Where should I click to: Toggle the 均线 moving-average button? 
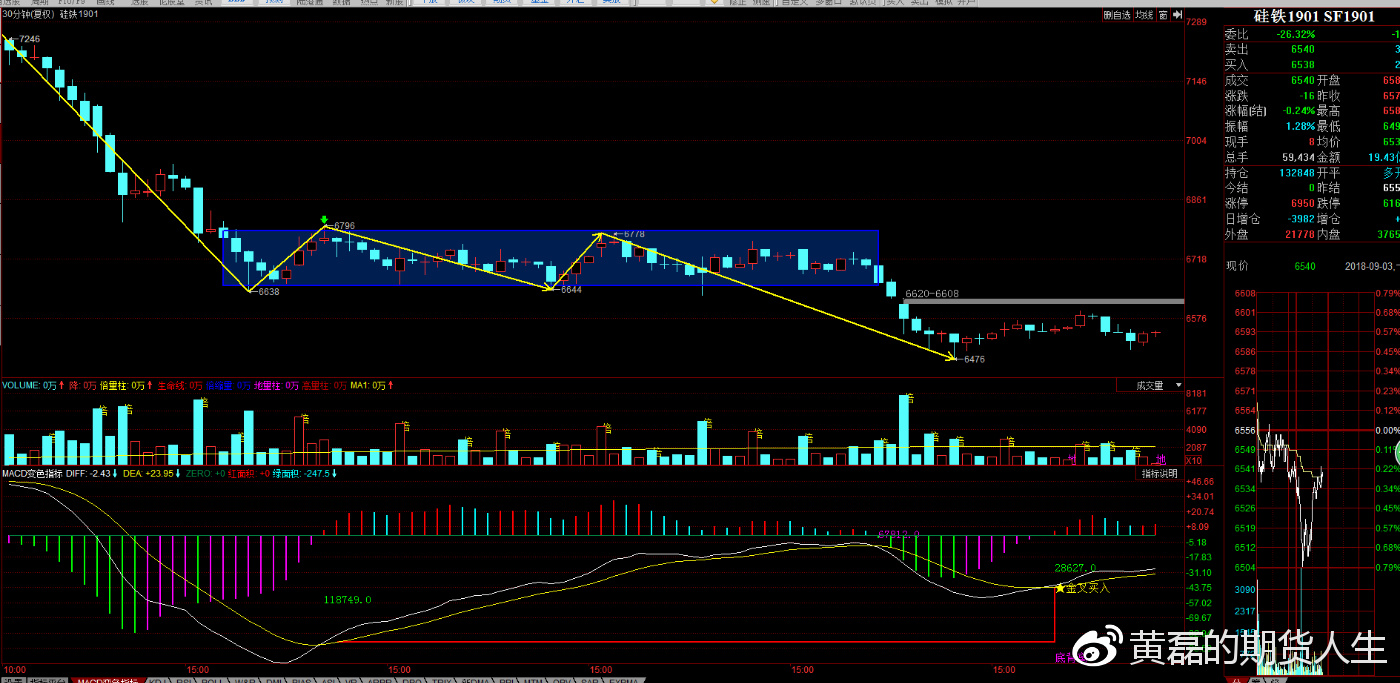(x=1144, y=15)
